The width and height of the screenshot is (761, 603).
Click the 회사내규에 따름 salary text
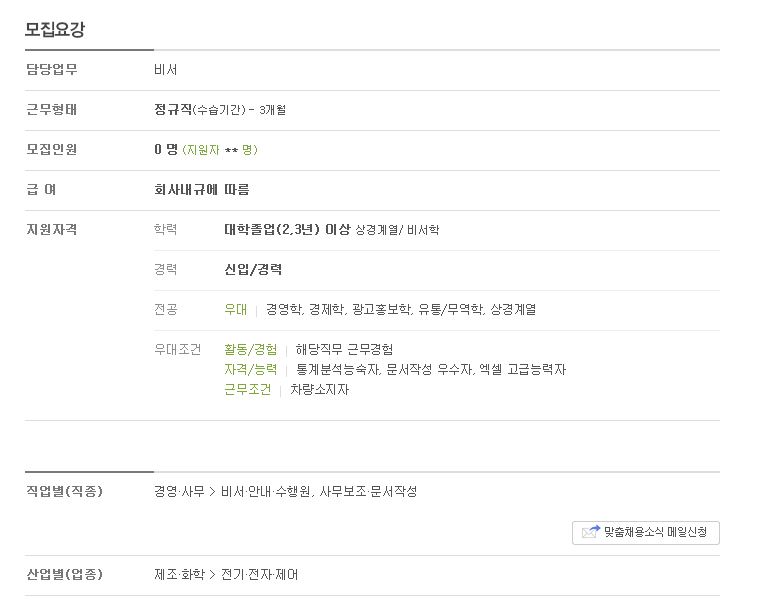[x=201, y=189]
